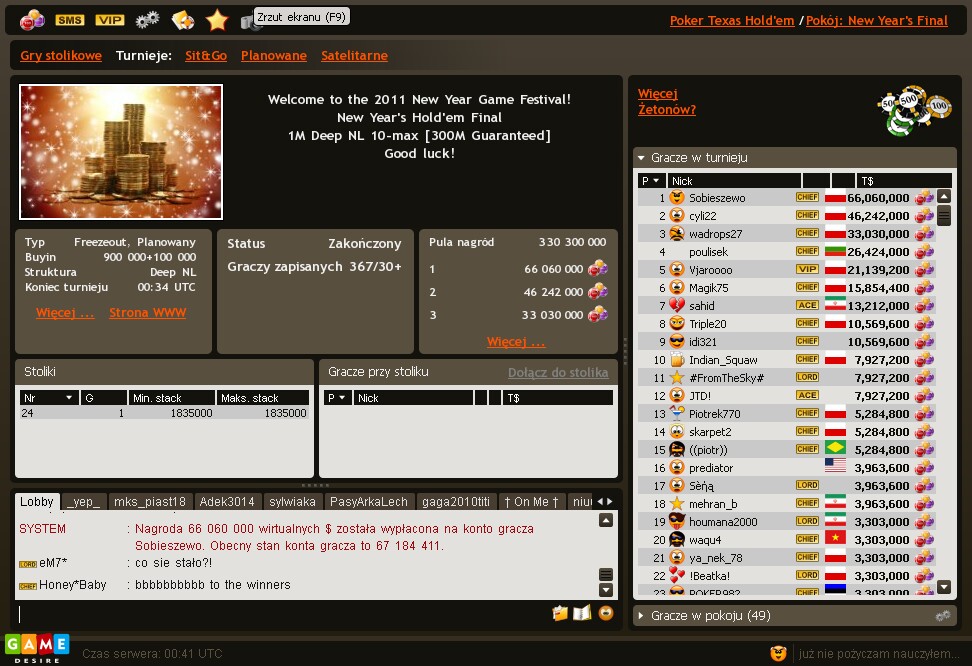Click the gold star favorites icon
The width and height of the screenshot is (972, 666).
pos(217,20)
